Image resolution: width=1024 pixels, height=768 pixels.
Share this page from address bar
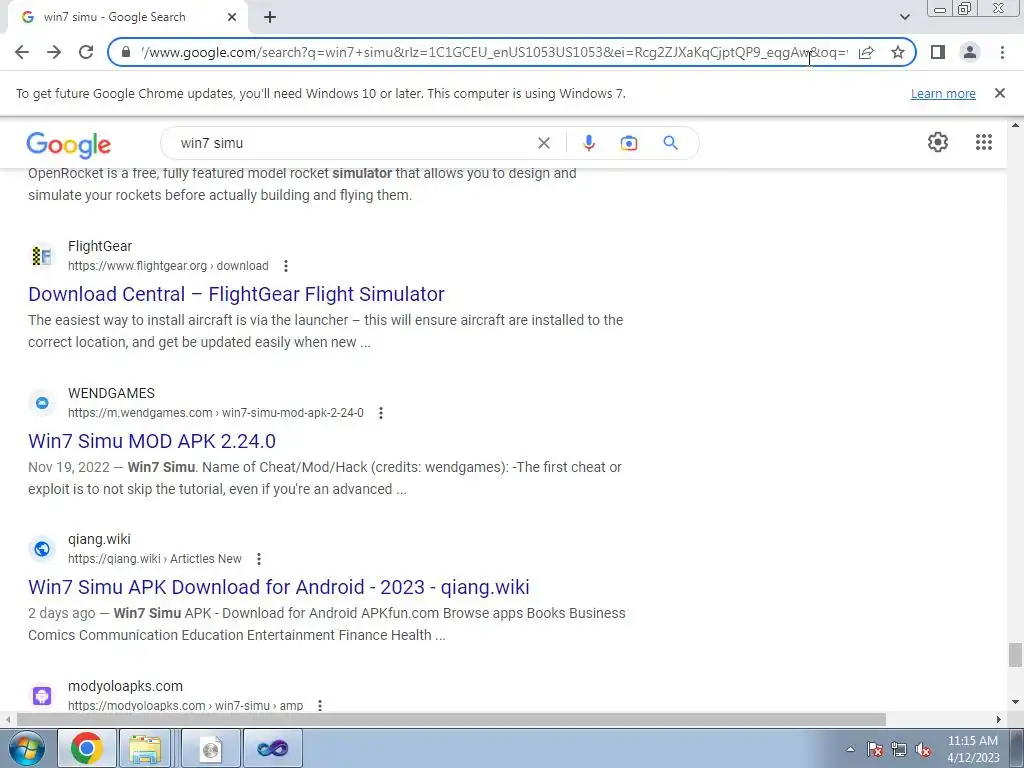pyautogui.click(x=866, y=52)
